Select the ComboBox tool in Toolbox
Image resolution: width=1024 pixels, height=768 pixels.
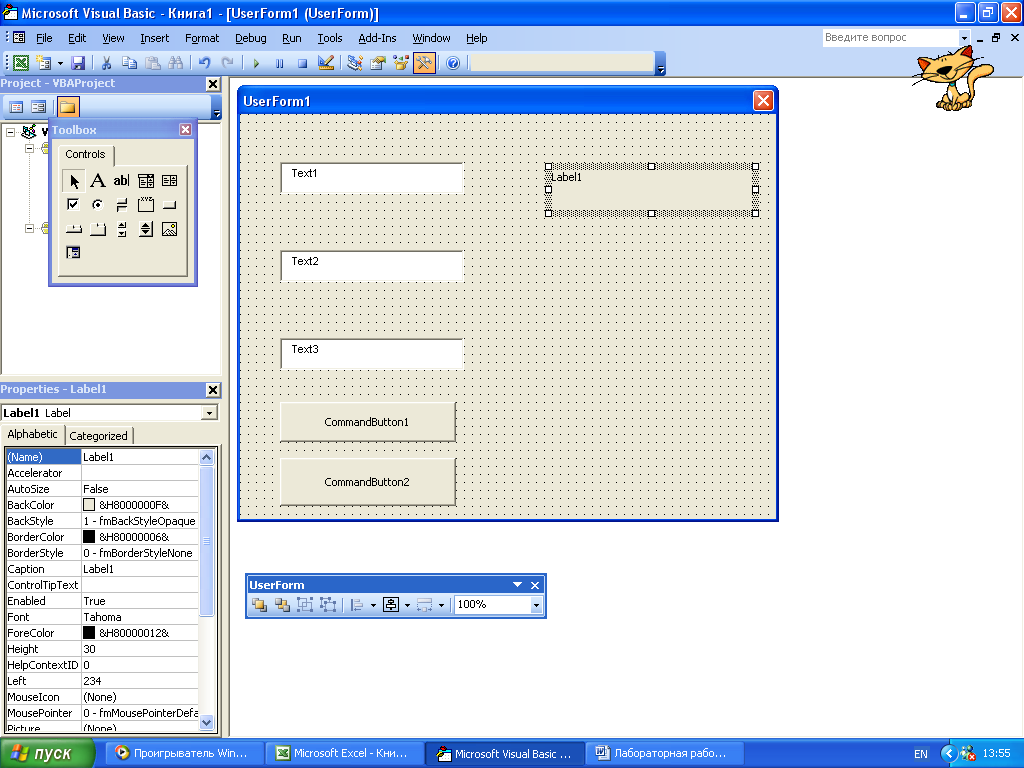pyautogui.click(x=146, y=180)
